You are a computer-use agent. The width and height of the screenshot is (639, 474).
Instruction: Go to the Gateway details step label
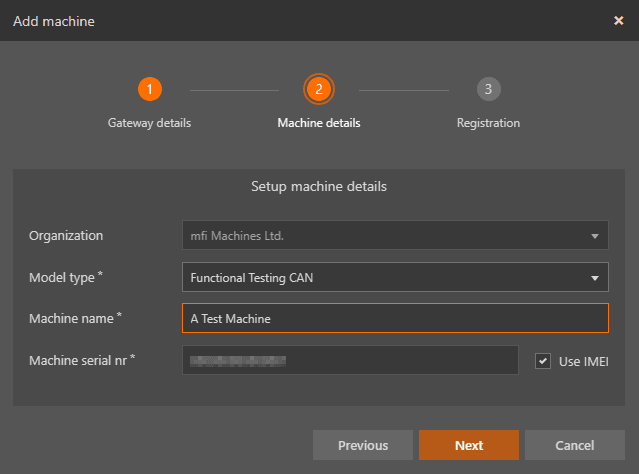149,123
